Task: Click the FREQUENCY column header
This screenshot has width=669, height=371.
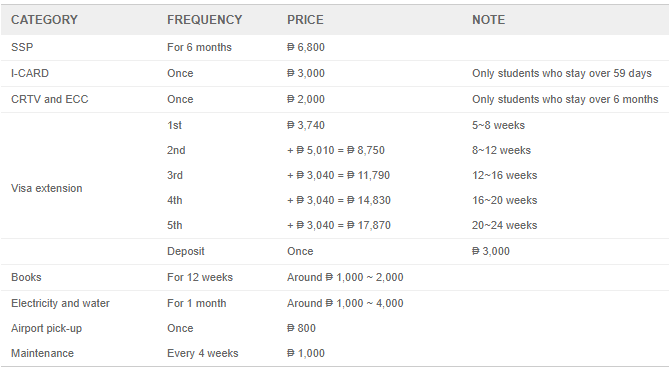Action: [x=204, y=20]
